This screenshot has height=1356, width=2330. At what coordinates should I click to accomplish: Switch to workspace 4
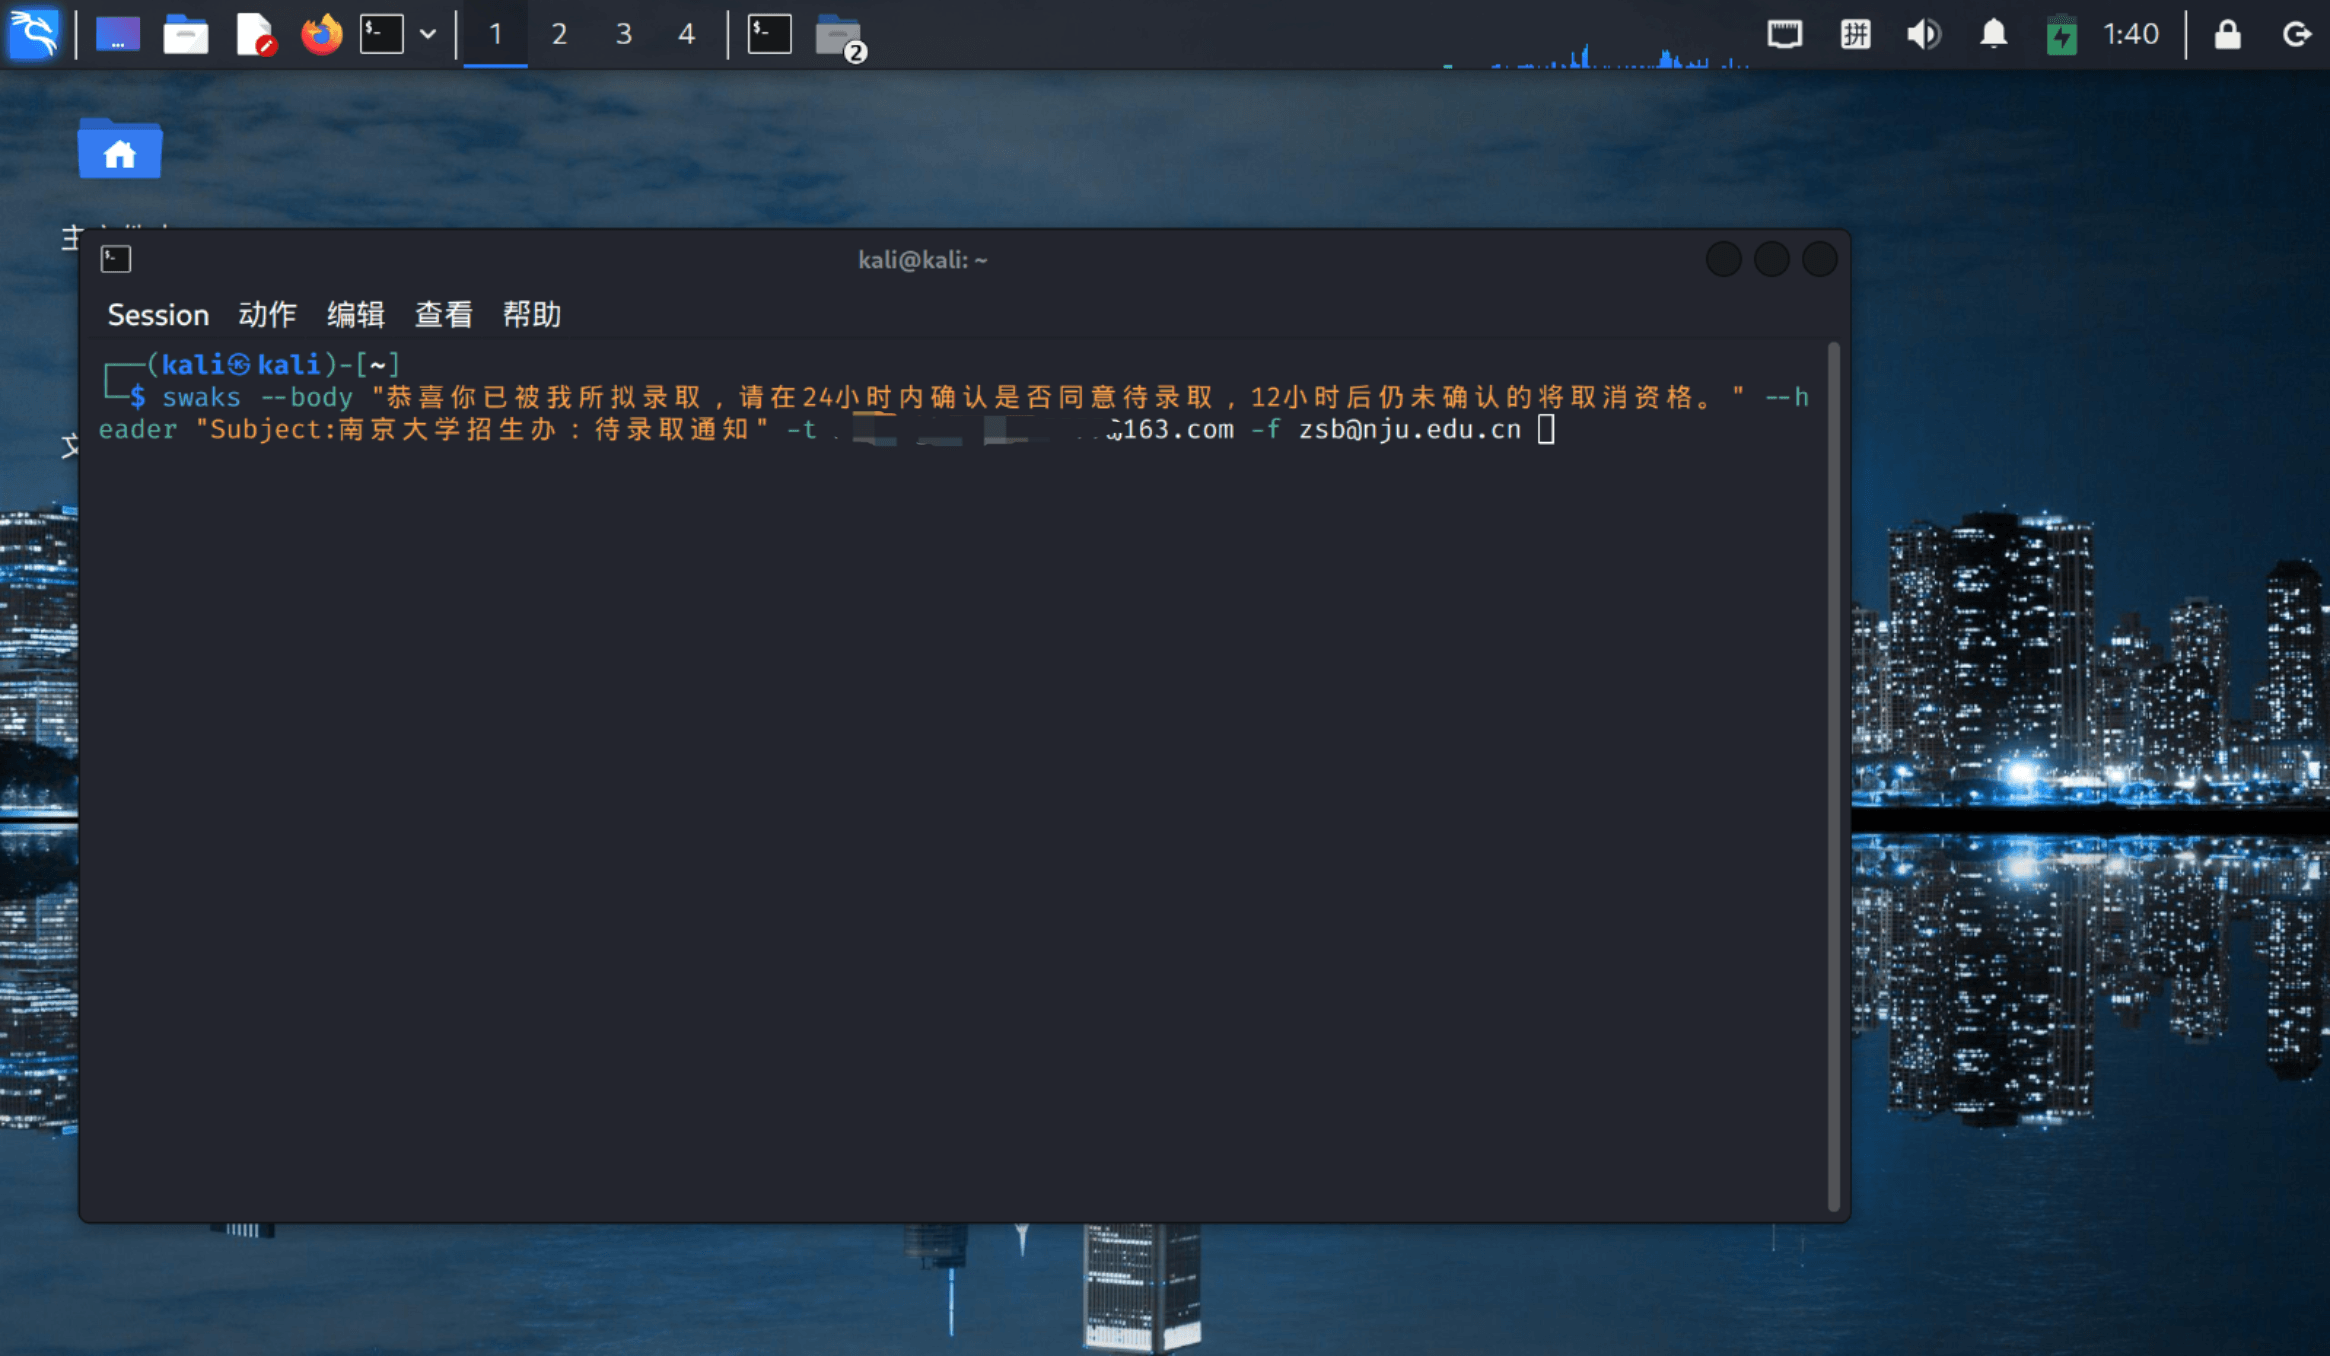[686, 34]
